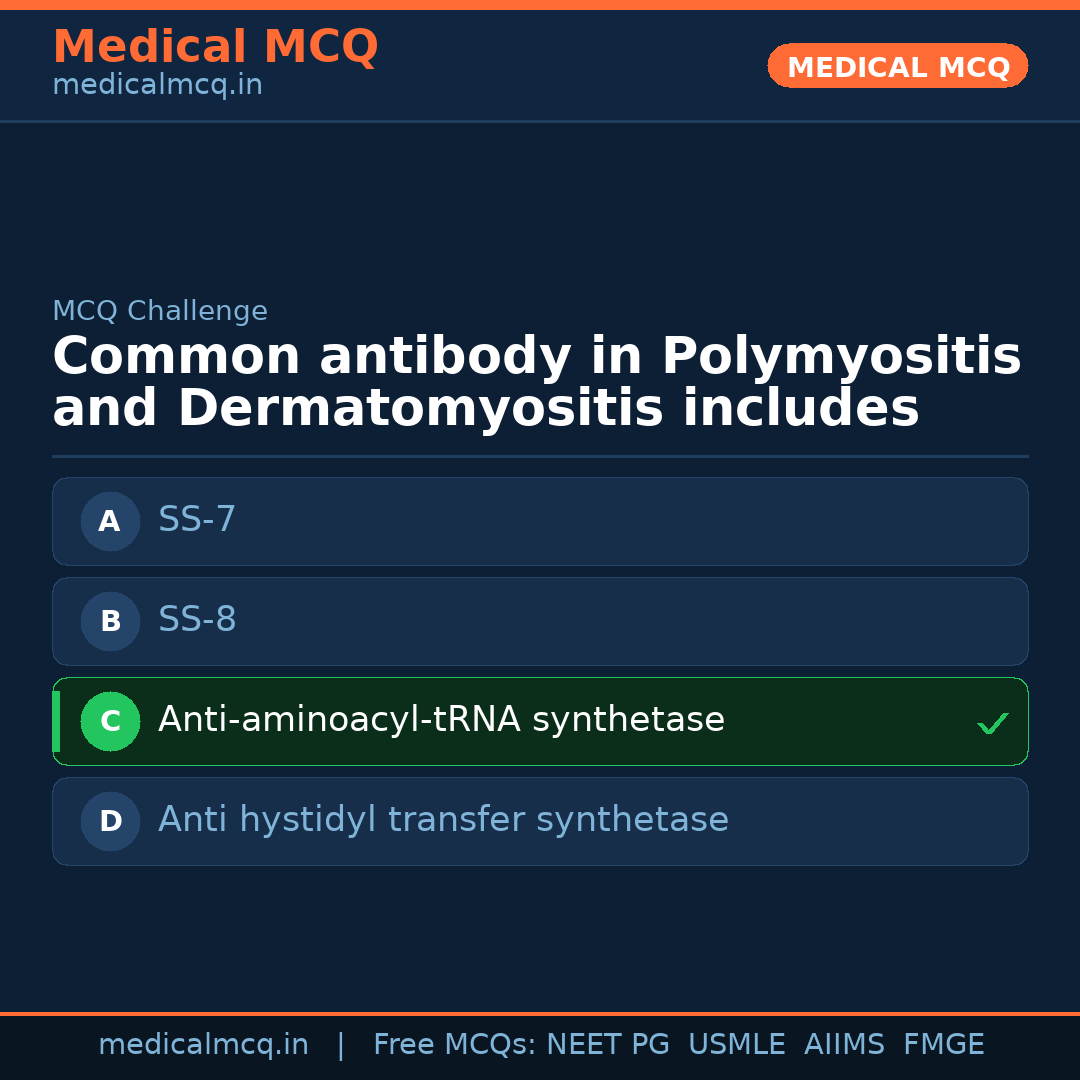Click the Free MCQs footer text
This screenshot has height=1080, width=1080.
tap(454, 1045)
